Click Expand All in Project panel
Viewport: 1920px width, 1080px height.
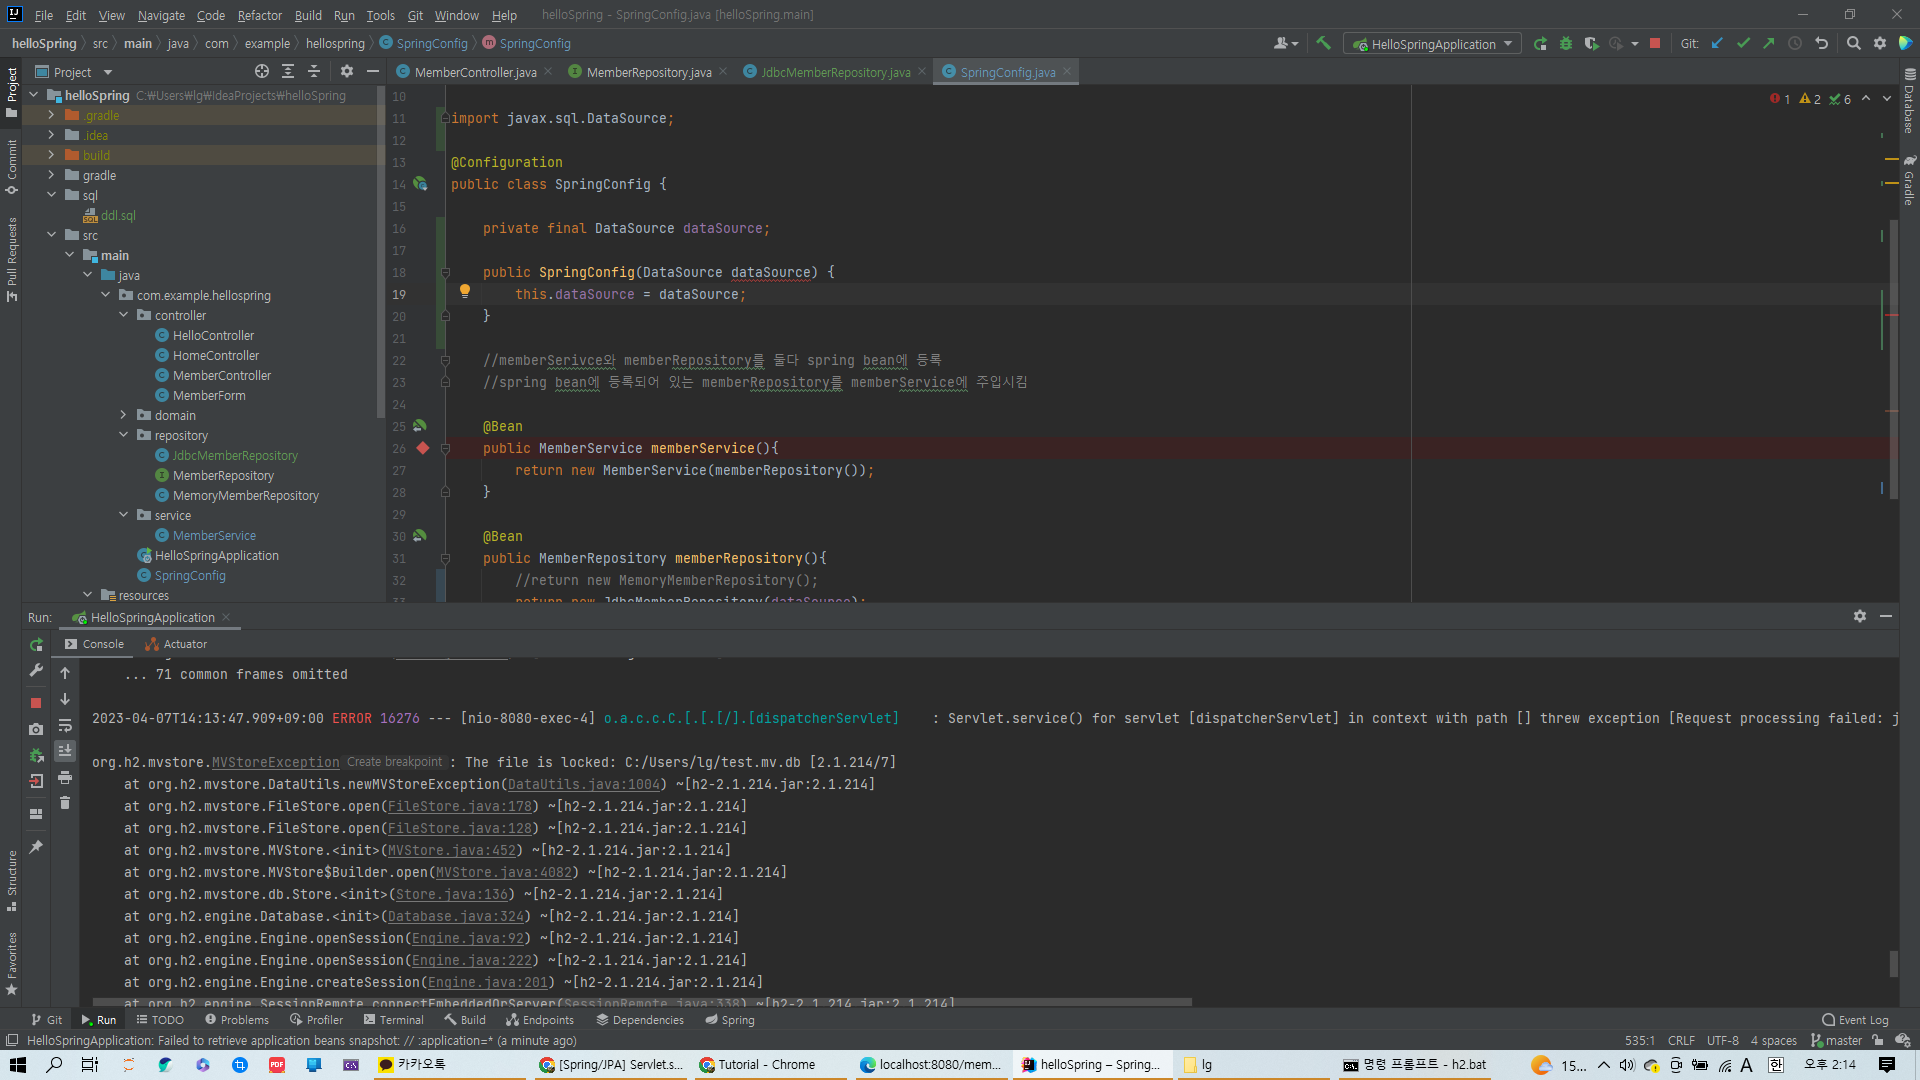(x=288, y=71)
